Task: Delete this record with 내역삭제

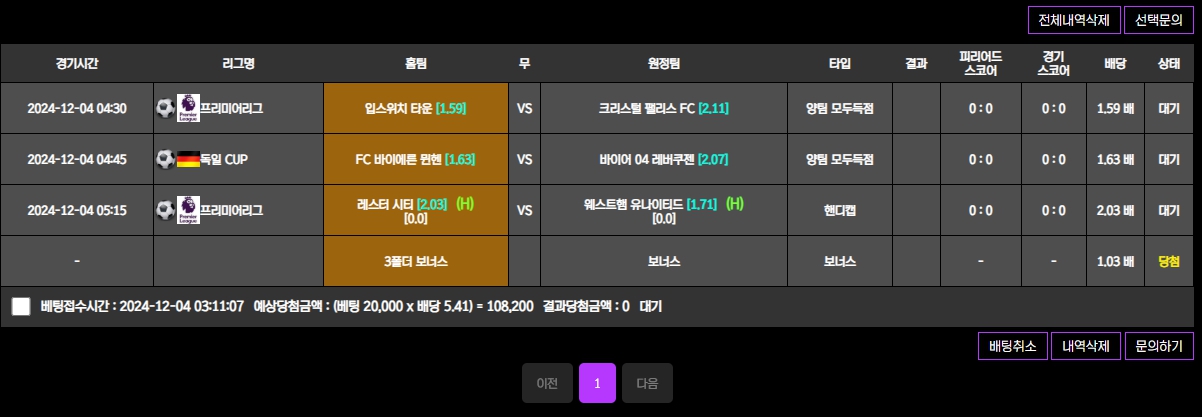Action: point(1086,346)
